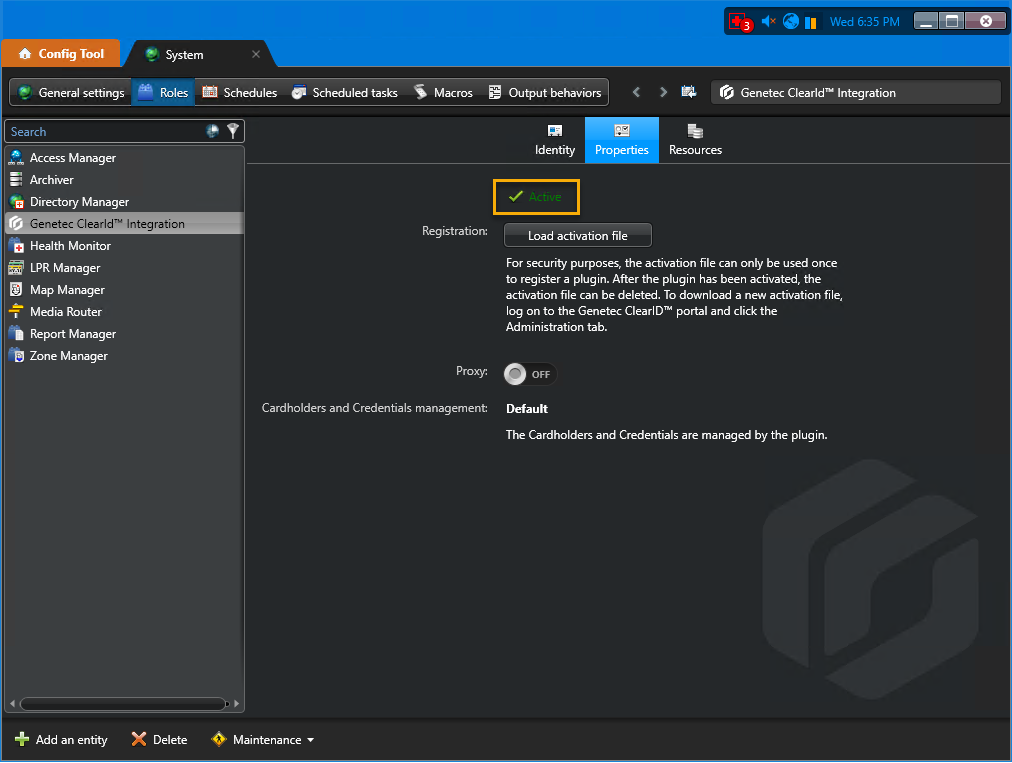Click Add an entity button
Viewport: 1012px width, 763px height.
click(61, 740)
